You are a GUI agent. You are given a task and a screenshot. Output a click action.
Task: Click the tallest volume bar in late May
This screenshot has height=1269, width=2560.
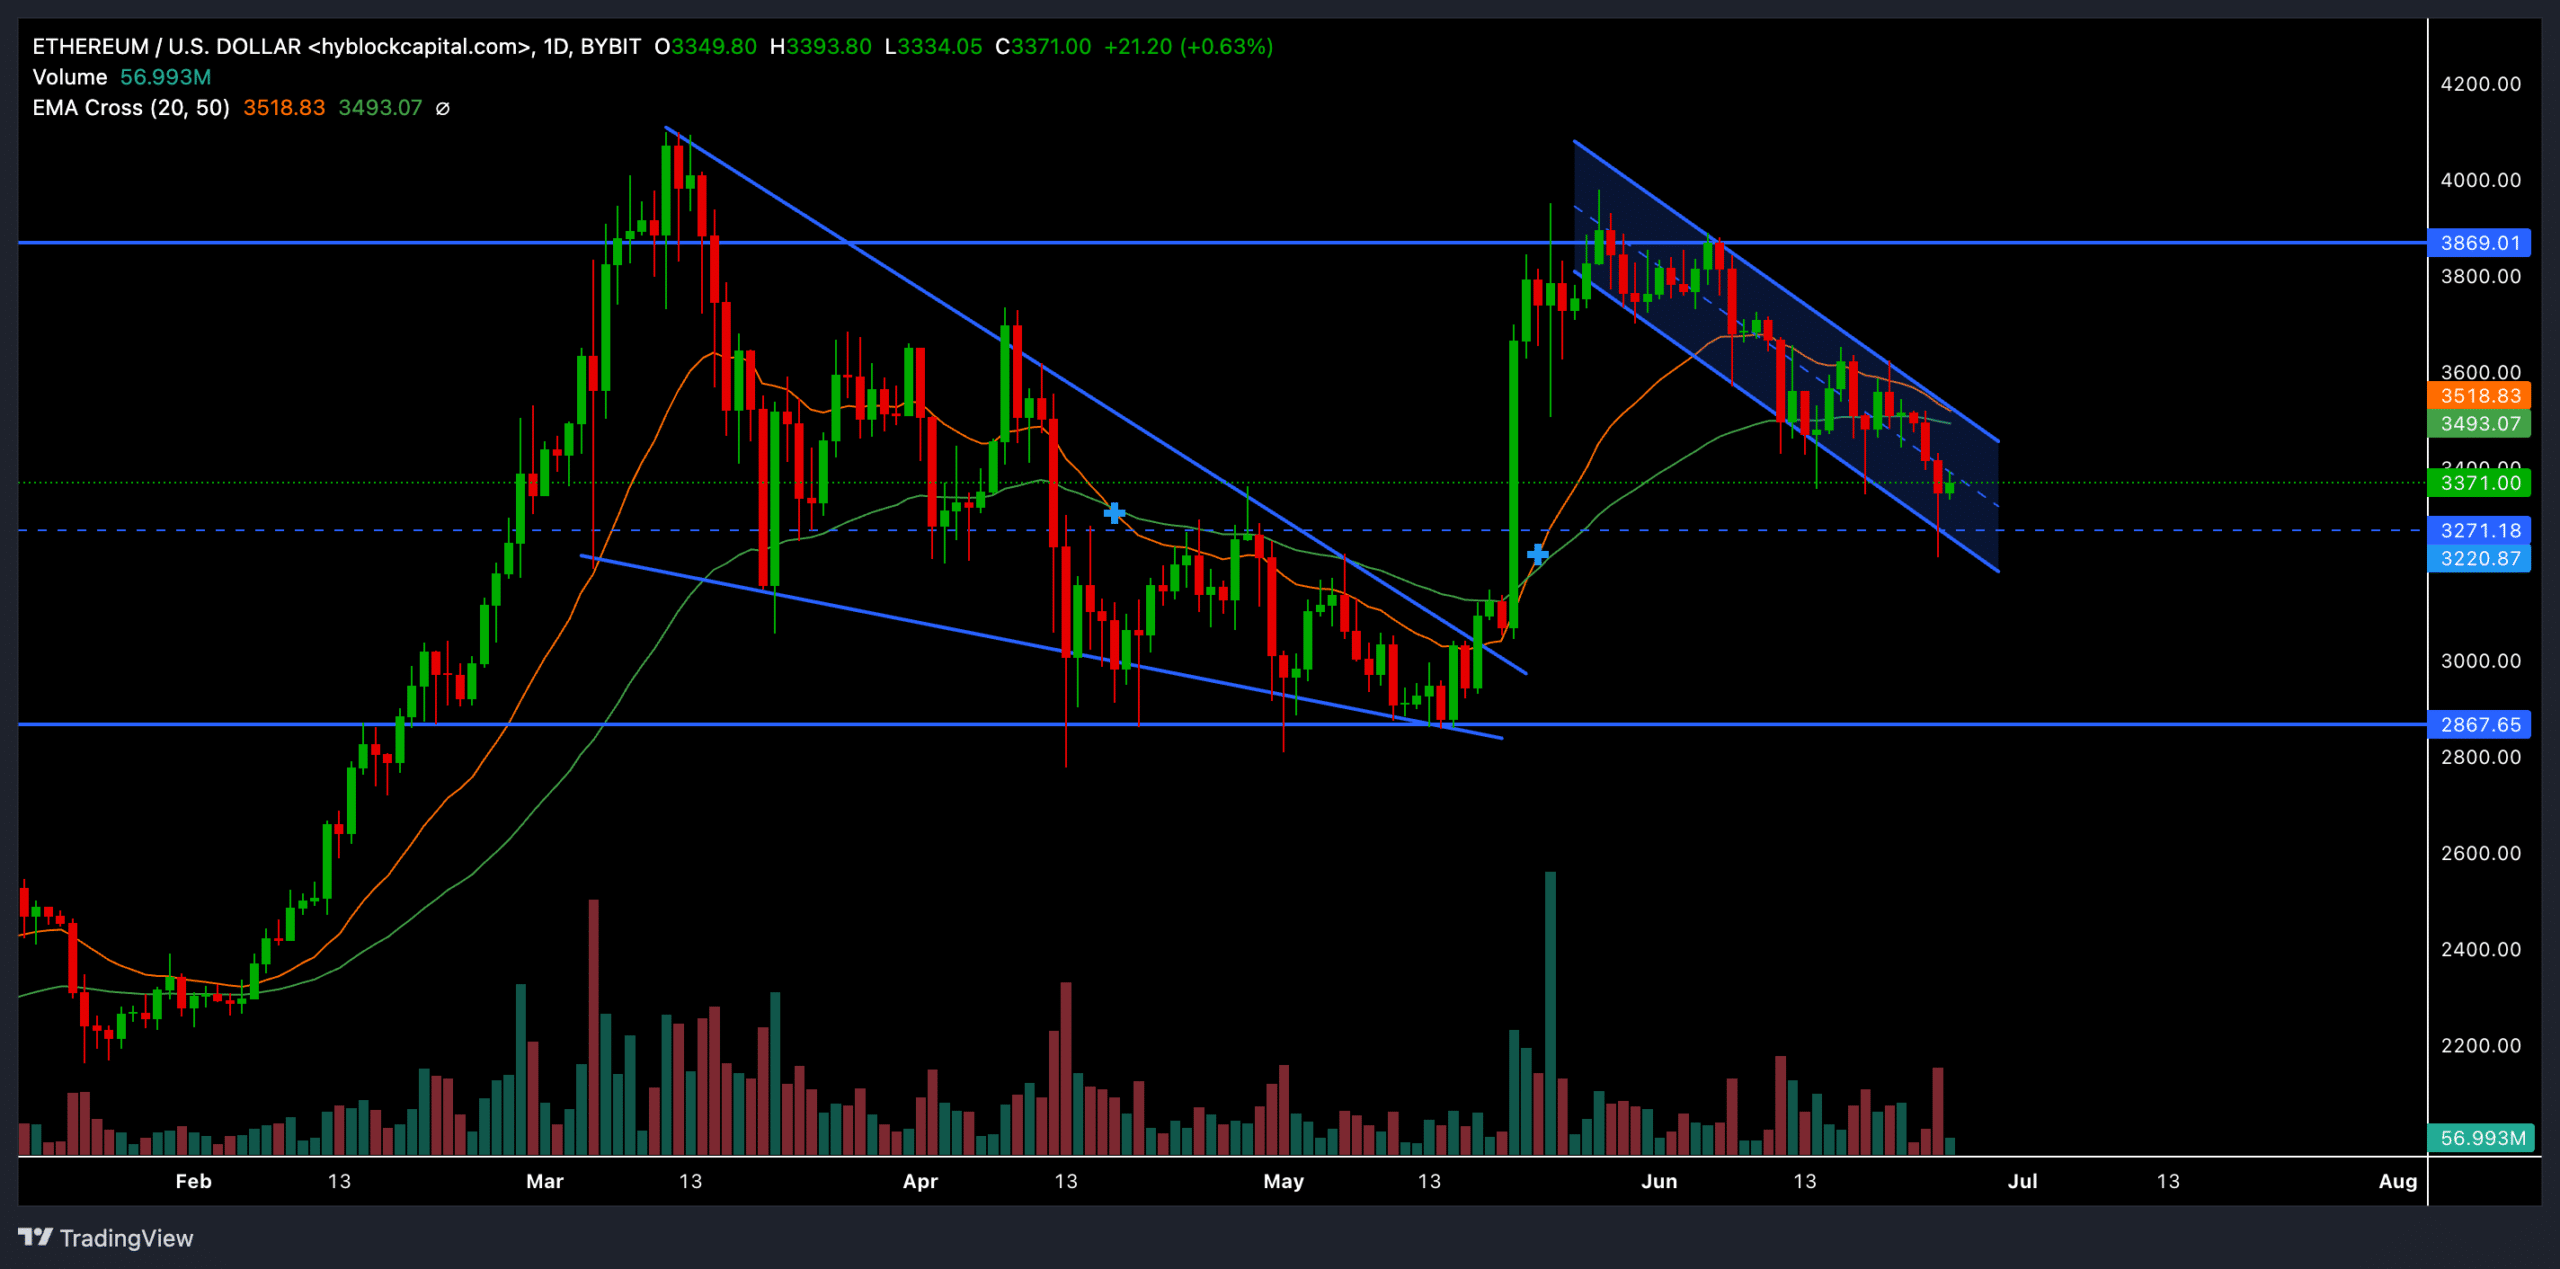(x=1550, y=1013)
